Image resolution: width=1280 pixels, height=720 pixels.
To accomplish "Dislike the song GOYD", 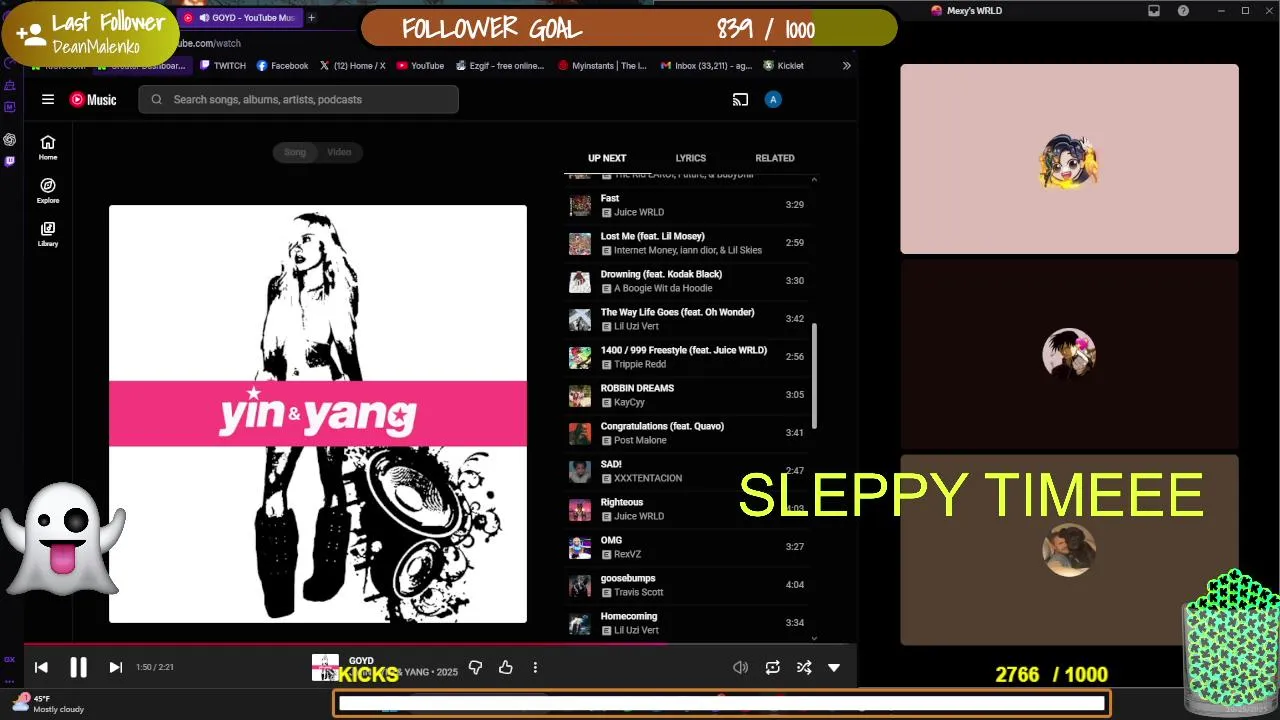I will coord(475,667).
